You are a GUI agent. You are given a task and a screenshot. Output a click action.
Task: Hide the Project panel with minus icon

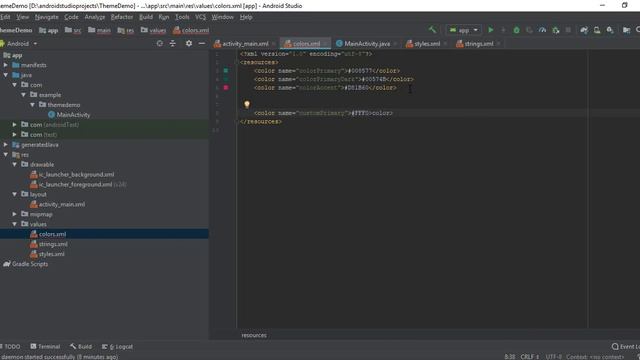click(x=202, y=43)
